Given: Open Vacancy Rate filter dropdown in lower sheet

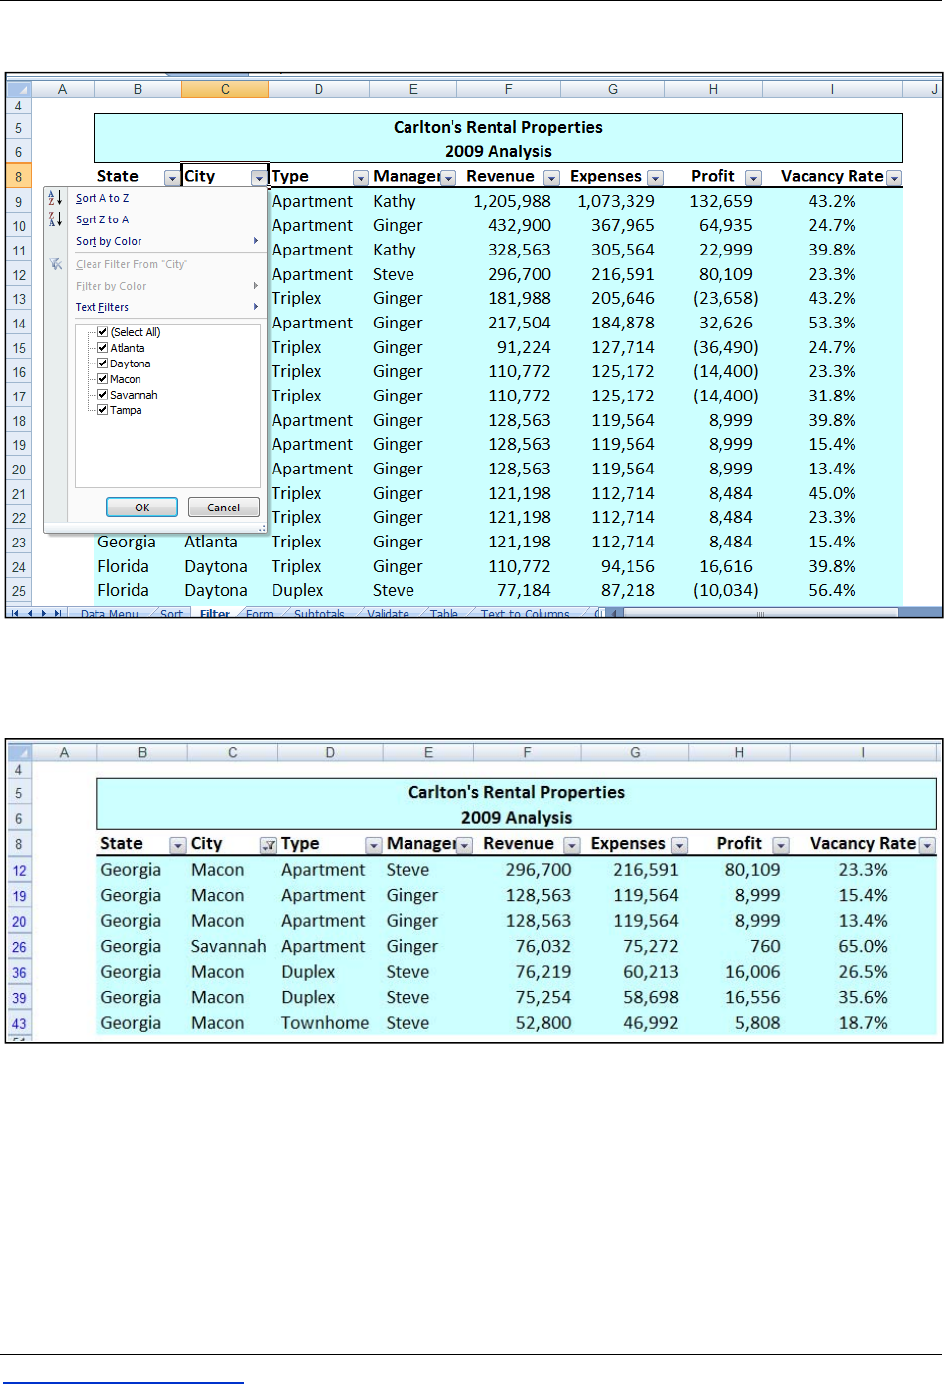Looking at the screenshot, I should (927, 845).
